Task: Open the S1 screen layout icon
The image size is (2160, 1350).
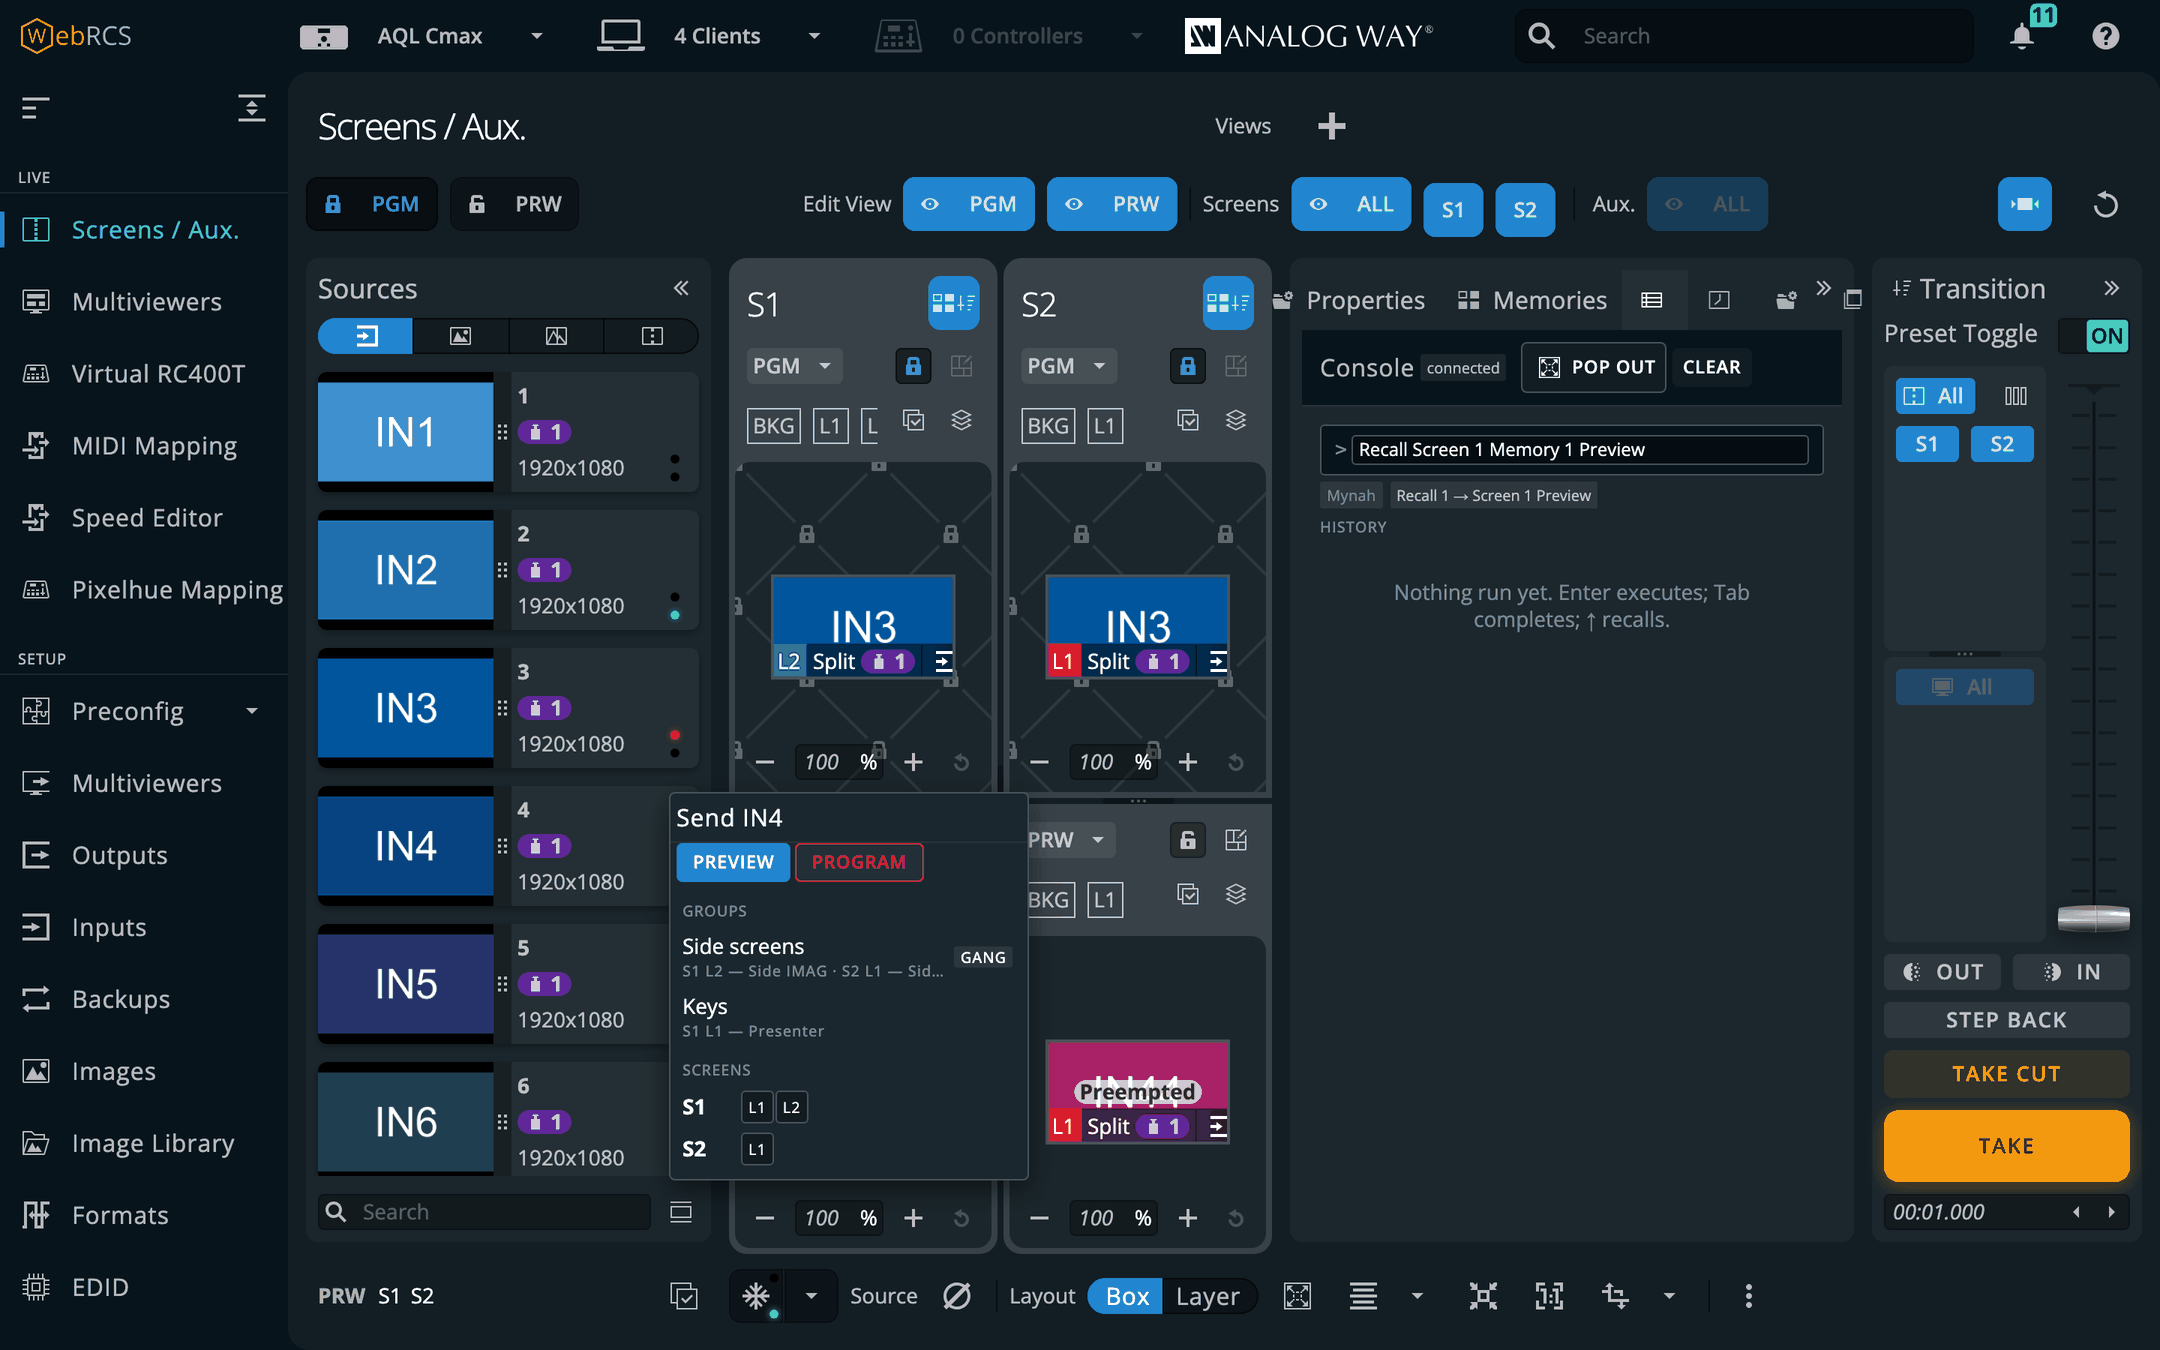Action: pyautogui.click(x=953, y=302)
